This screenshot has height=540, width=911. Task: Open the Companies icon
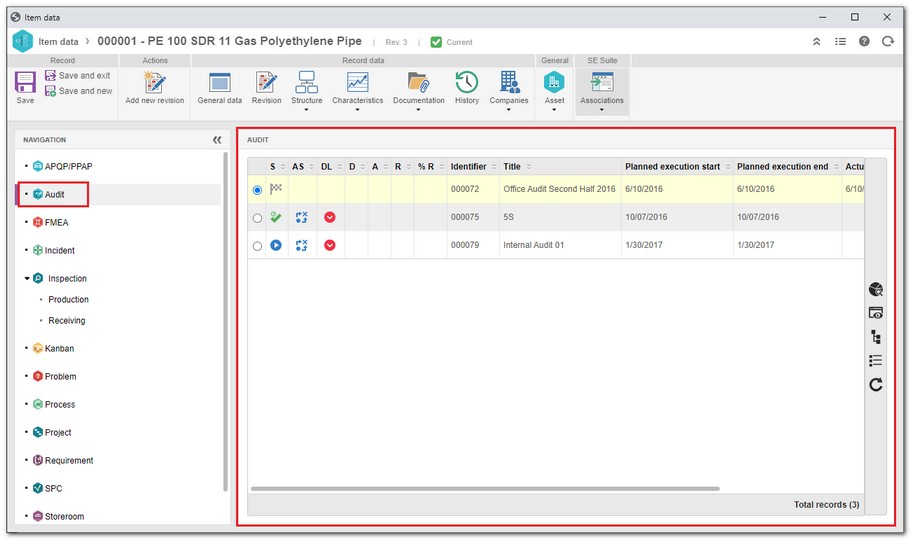[509, 83]
